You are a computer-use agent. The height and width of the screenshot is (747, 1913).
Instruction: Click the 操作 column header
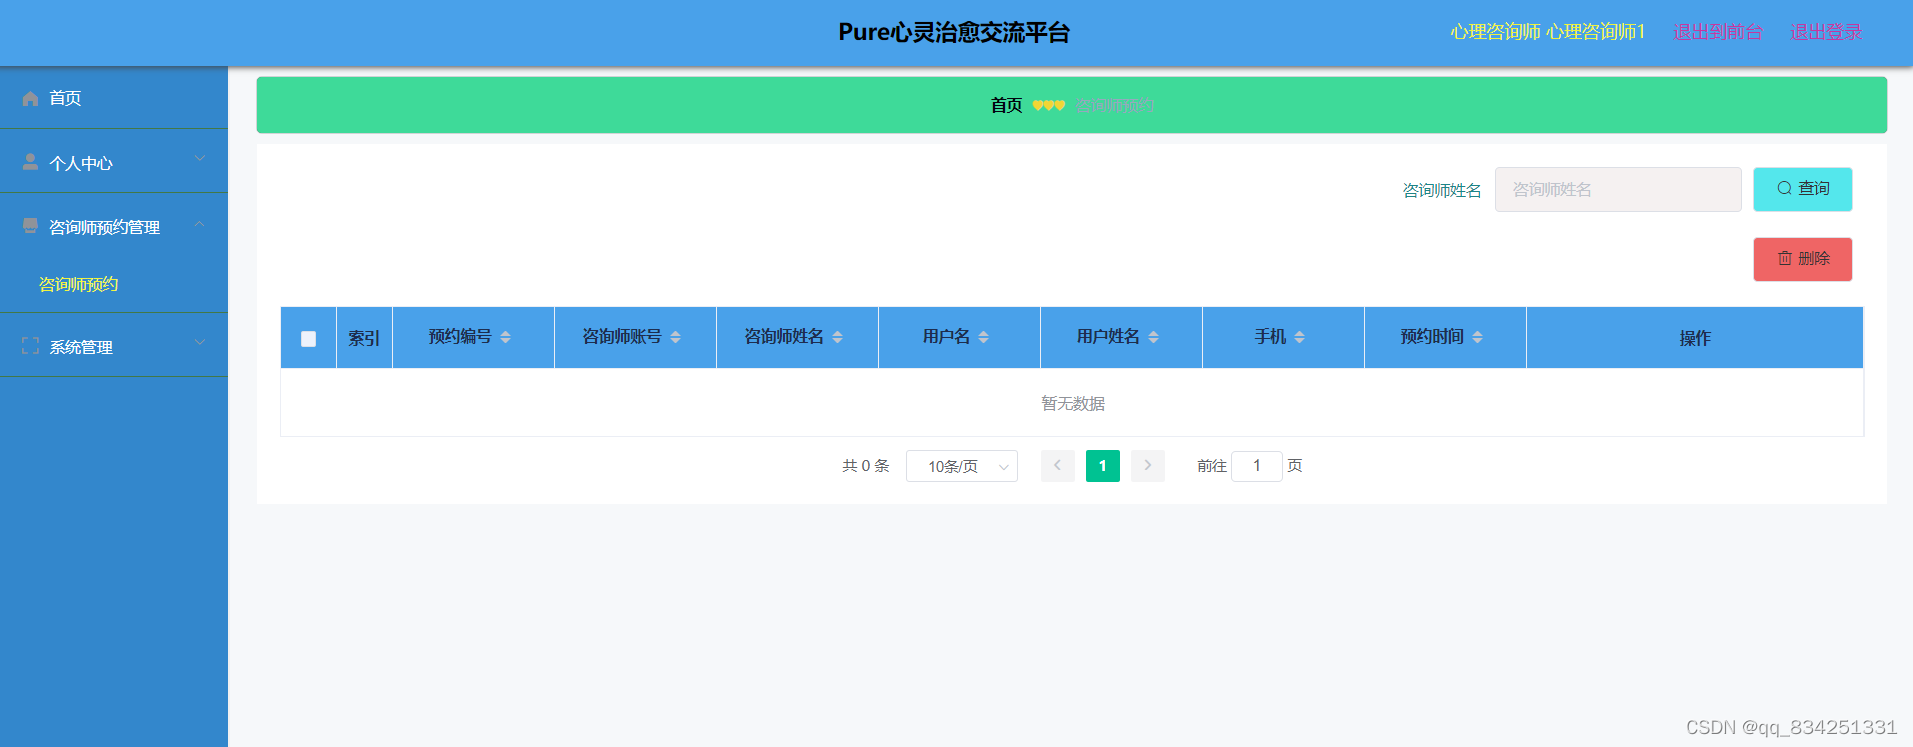(x=1695, y=338)
